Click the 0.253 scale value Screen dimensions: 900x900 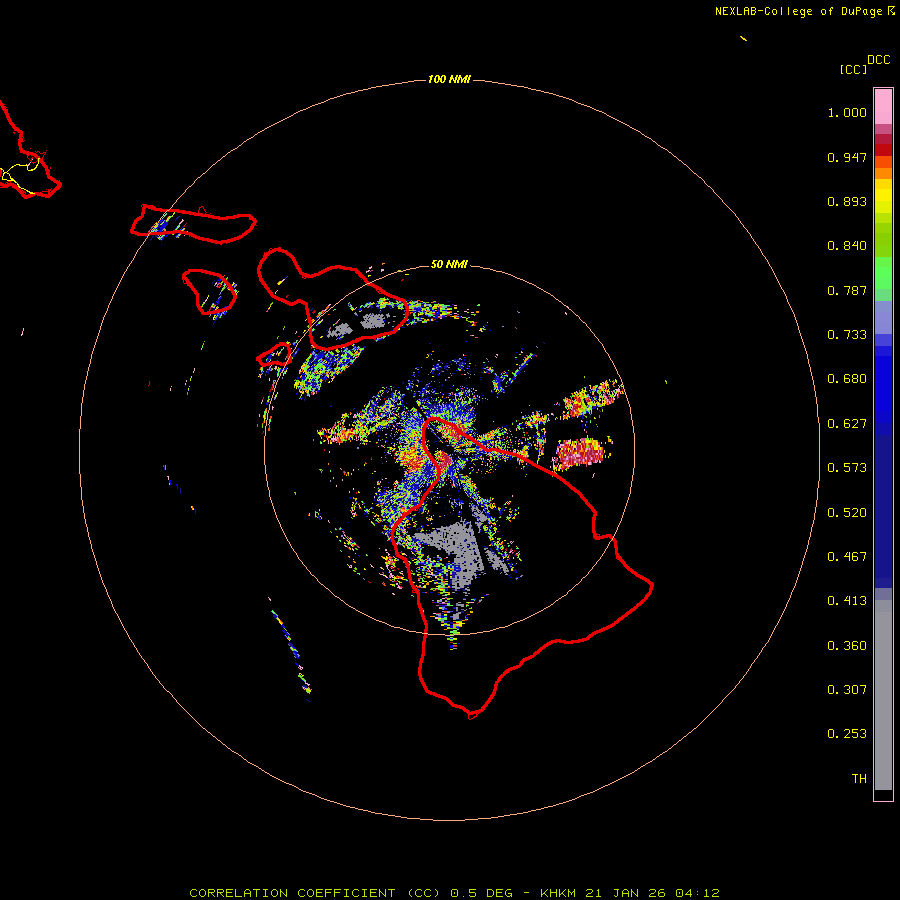tap(847, 734)
